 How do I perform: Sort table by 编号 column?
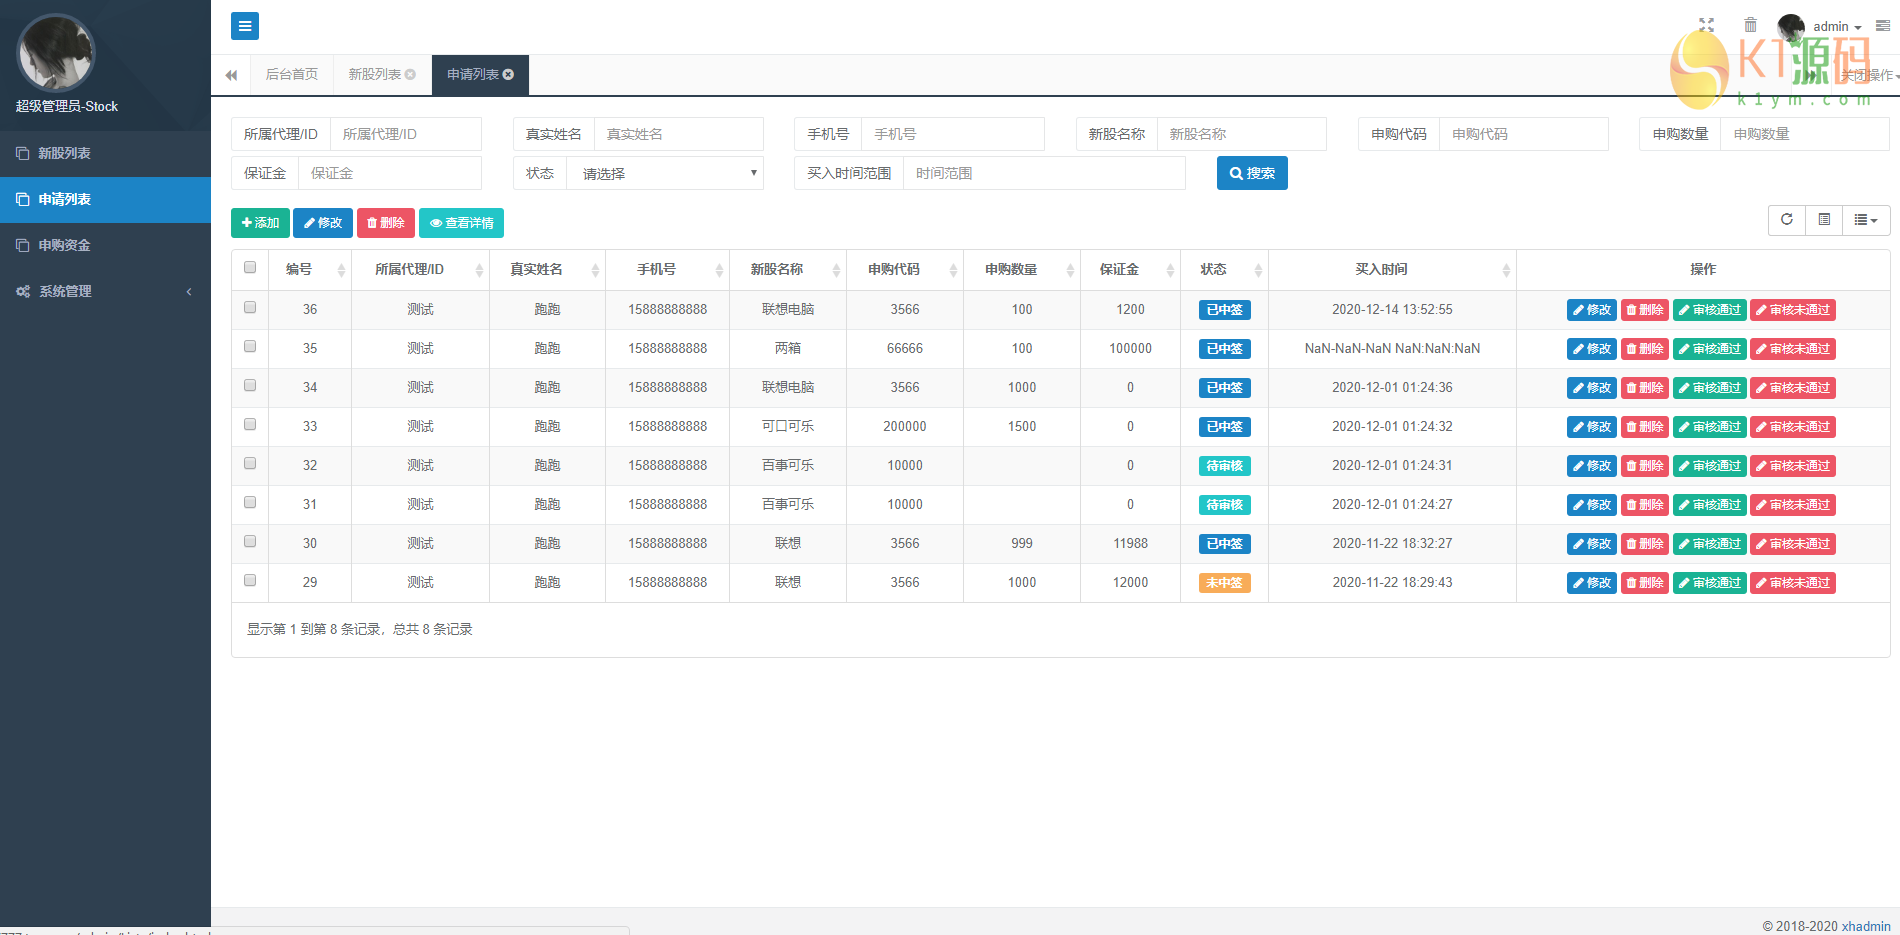coord(310,270)
